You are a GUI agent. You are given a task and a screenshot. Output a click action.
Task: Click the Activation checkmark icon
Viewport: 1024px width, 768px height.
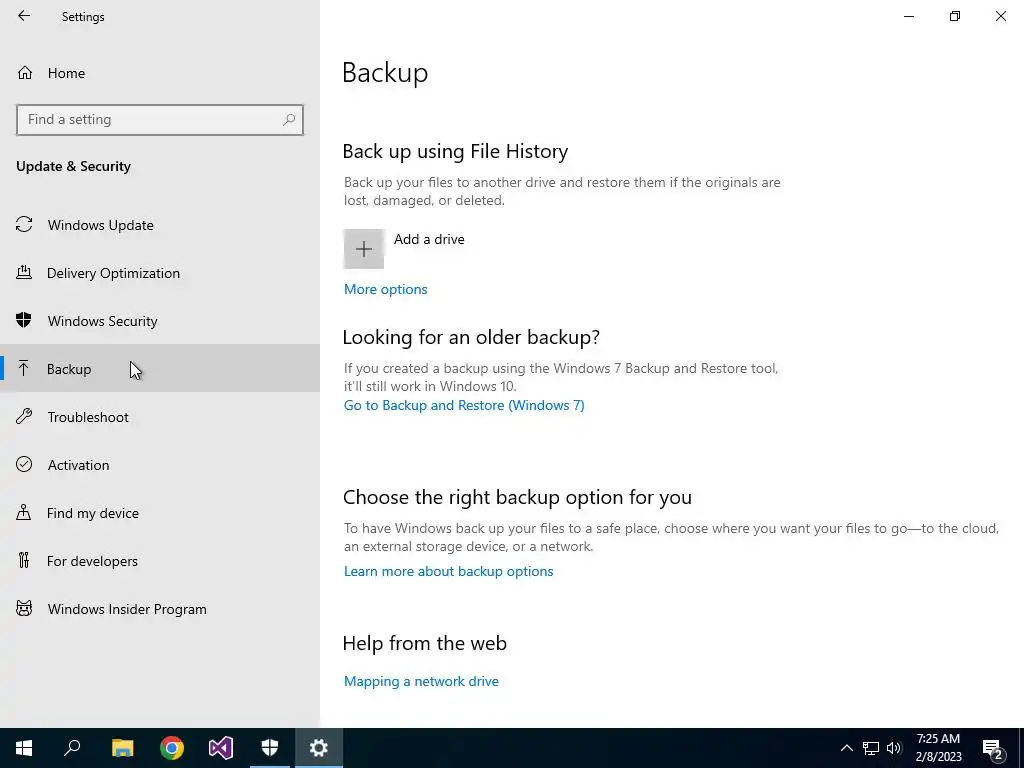[24, 464]
